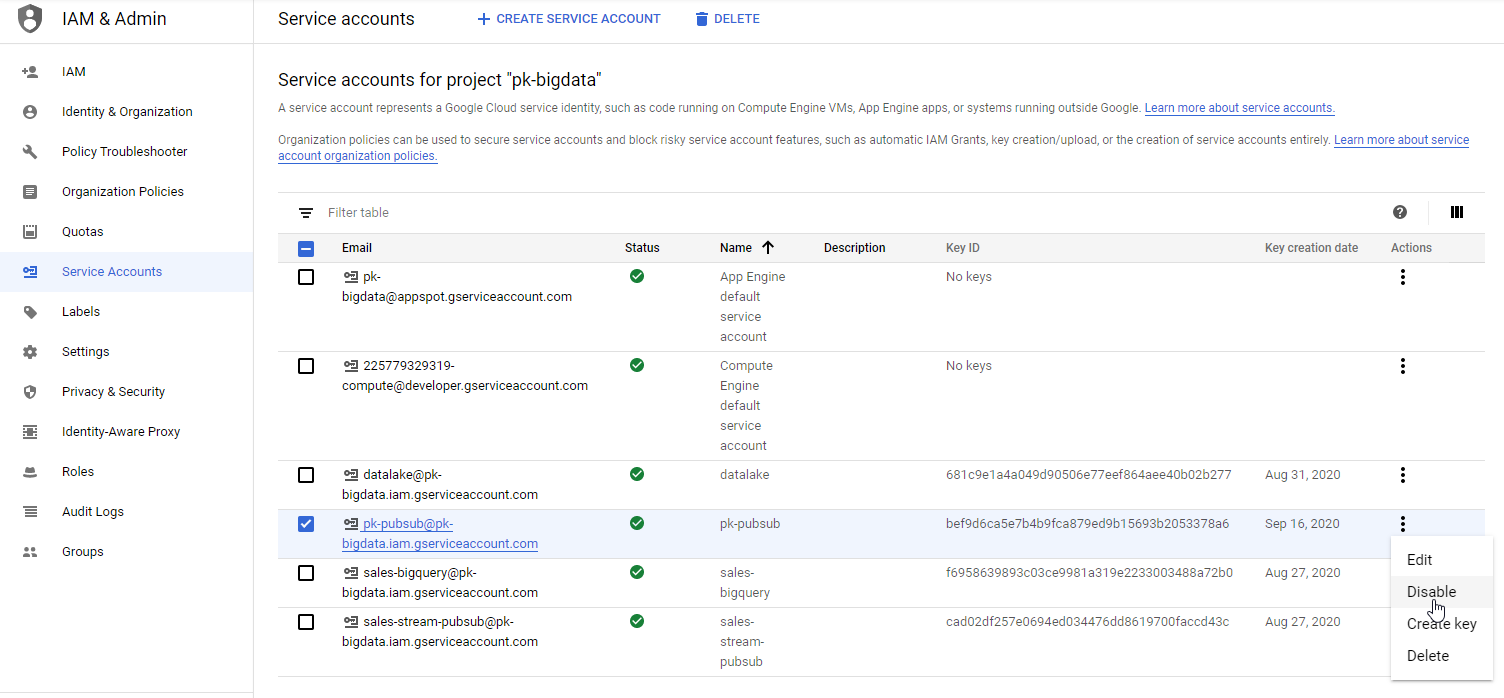Click the Key creation date column header

coord(1311,248)
